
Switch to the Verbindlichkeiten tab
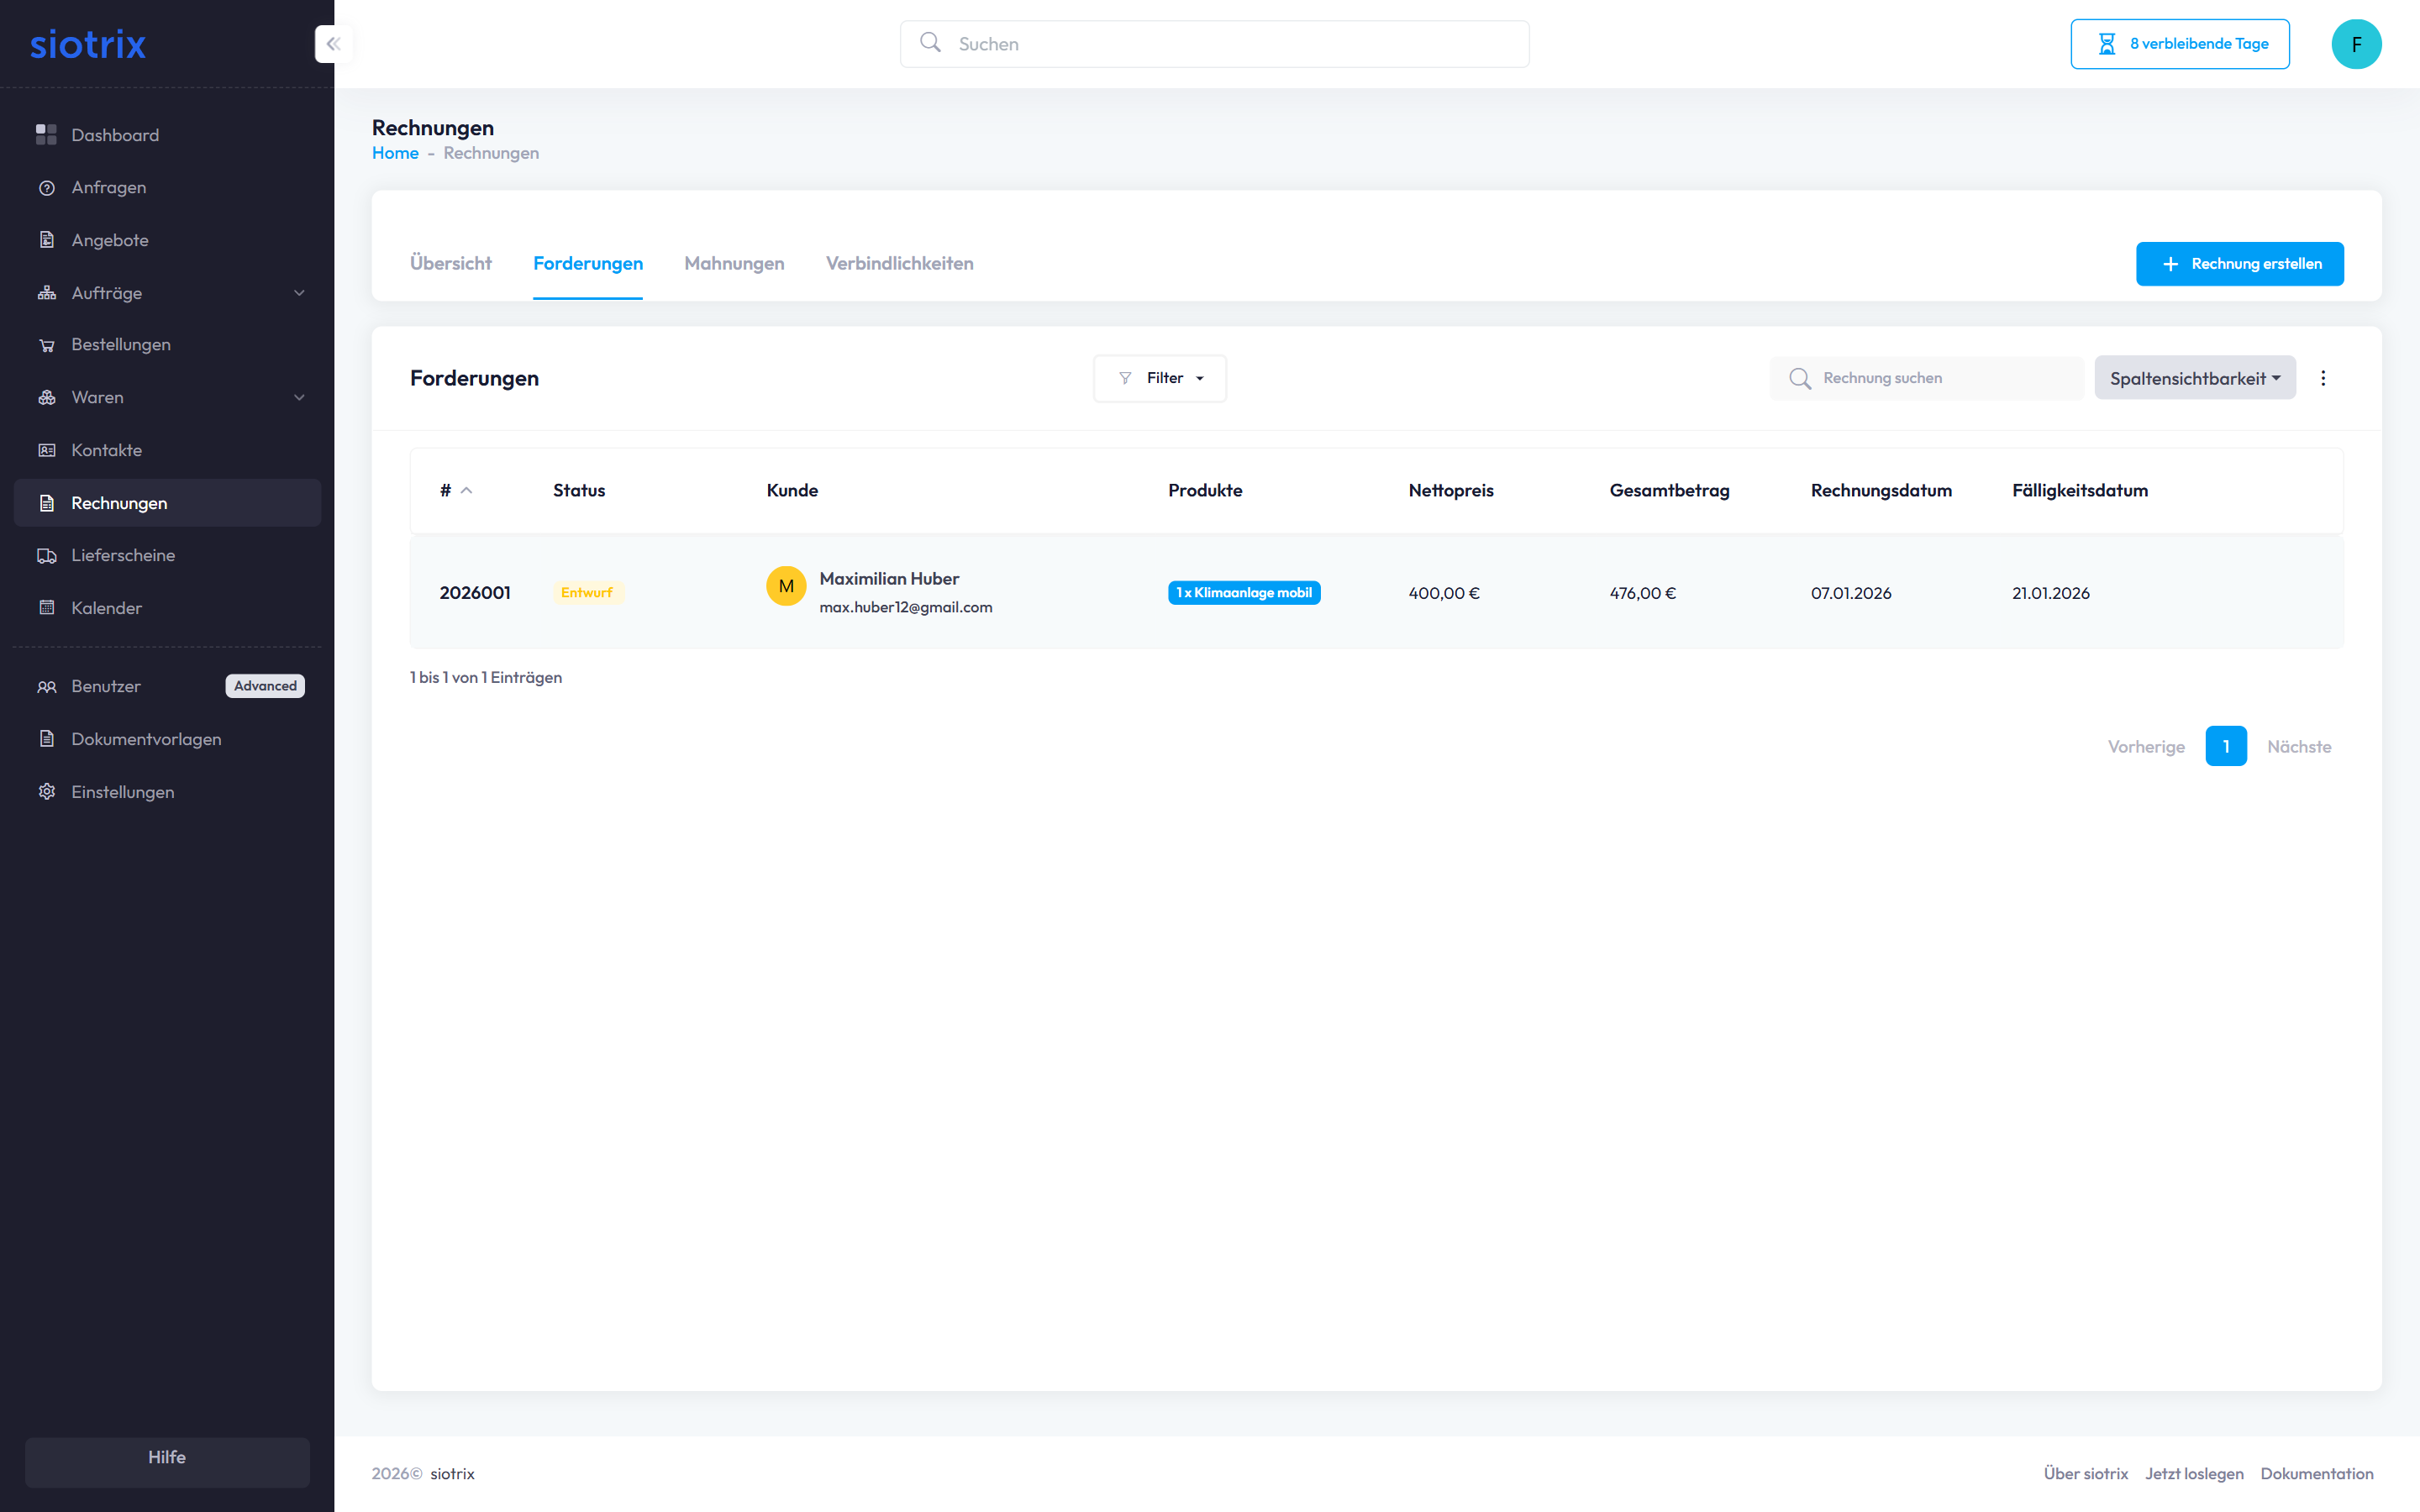[899, 263]
